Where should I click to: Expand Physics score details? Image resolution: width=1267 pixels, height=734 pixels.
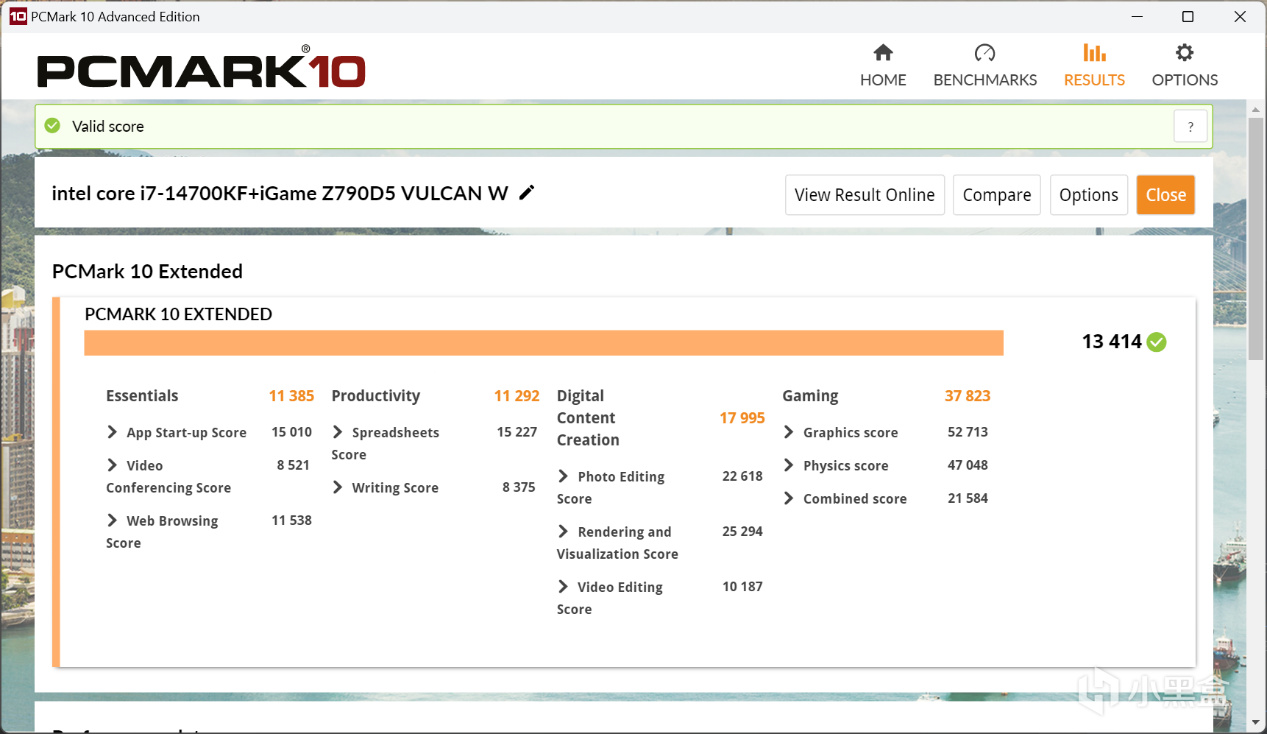[789, 465]
